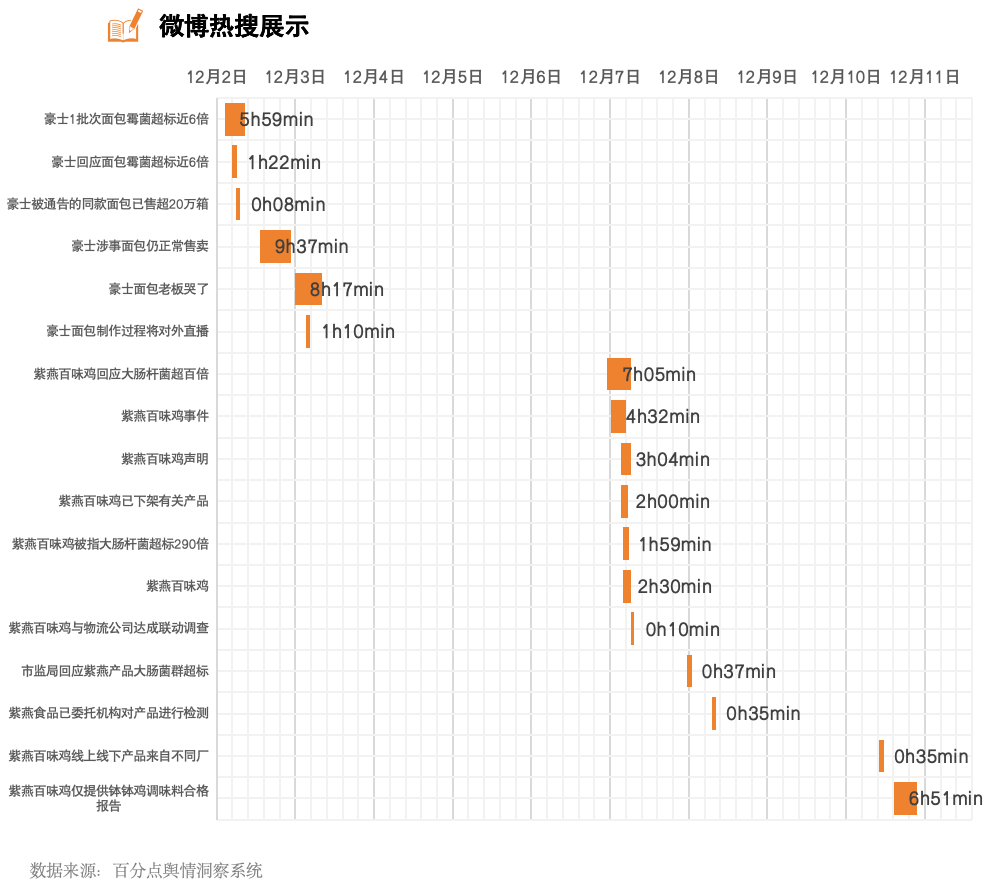The height and width of the screenshot is (889, 993).
Task: Select the 12月11日 date label
Action: (925, 77)
